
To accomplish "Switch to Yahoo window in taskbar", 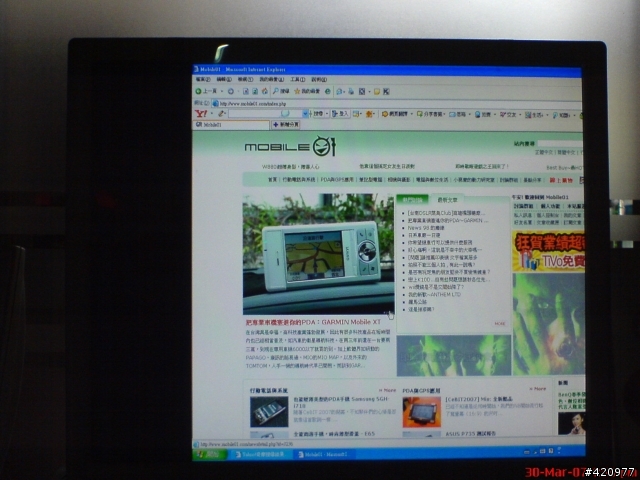I will (x=260, y=454).
